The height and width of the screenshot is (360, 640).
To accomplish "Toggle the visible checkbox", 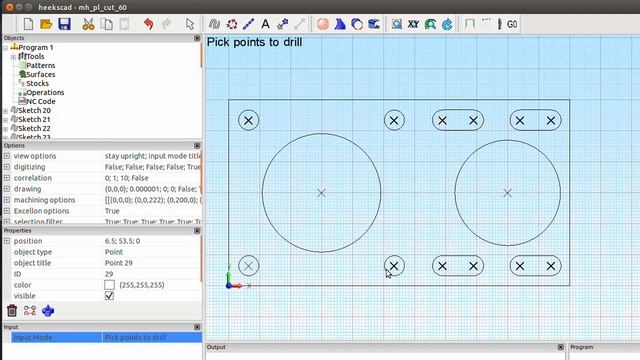I will [109, 296].
